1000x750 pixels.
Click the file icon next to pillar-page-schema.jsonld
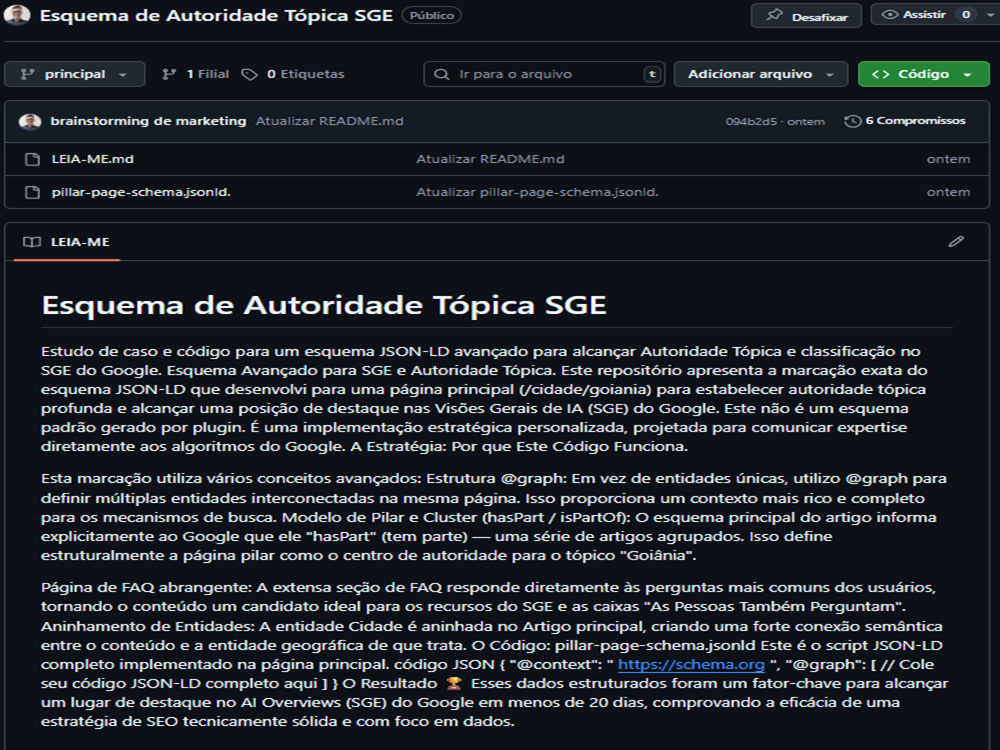[32, 192]
